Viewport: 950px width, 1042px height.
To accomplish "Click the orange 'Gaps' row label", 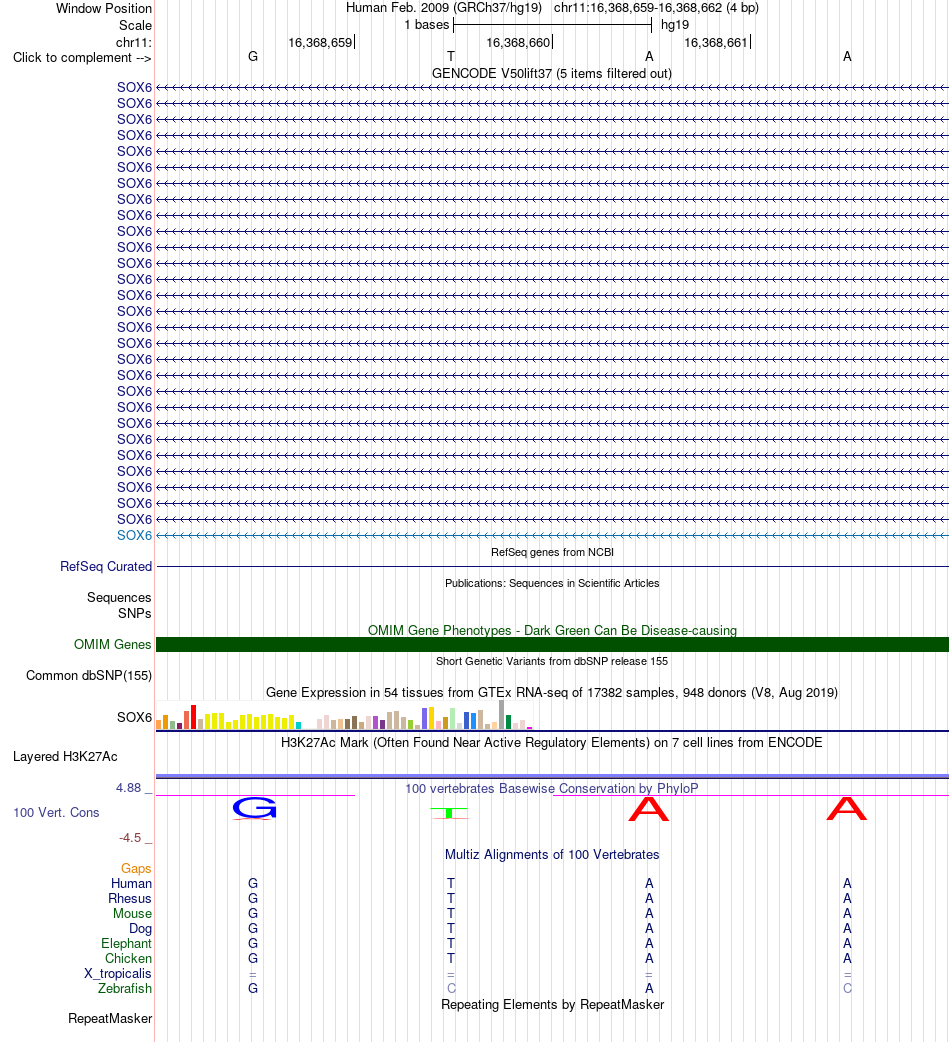I will point(136,869).
